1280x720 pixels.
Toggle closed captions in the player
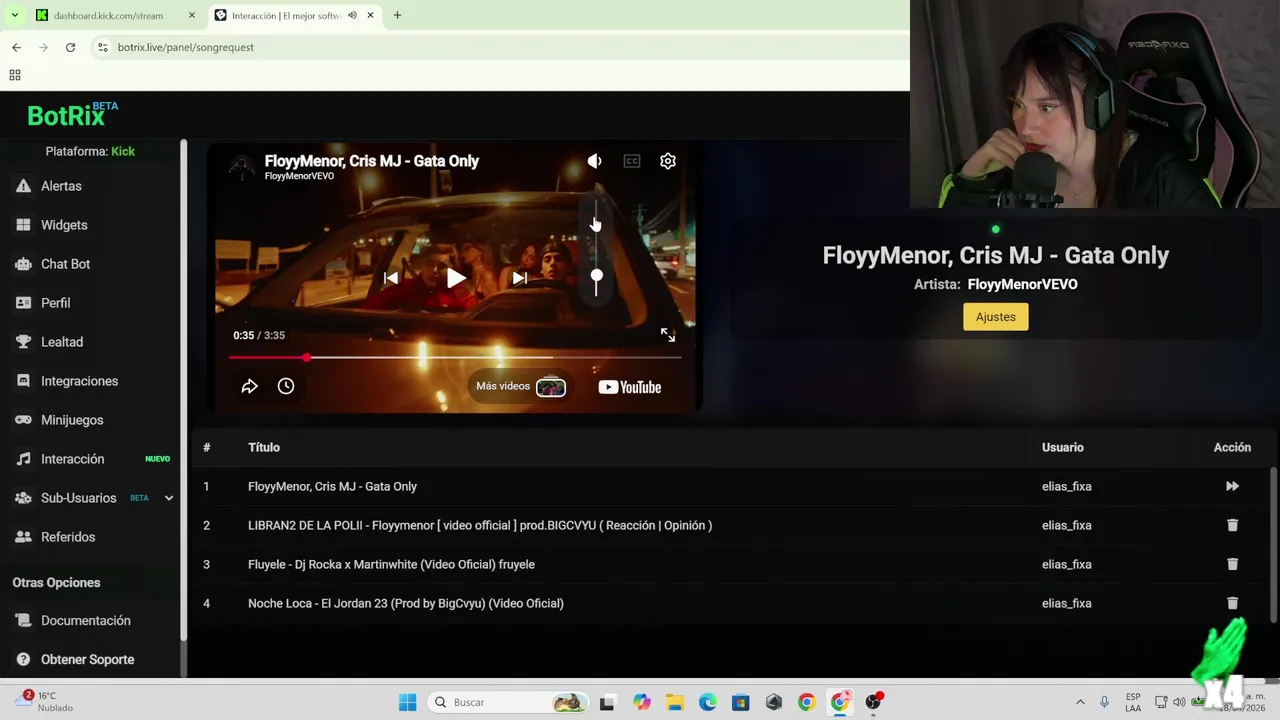(x=632, y=161)
